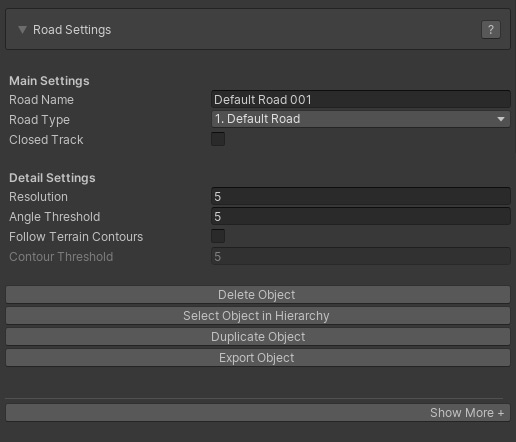
Task: Choose Select Object in Hierarchy
Action: click(258, 316)
